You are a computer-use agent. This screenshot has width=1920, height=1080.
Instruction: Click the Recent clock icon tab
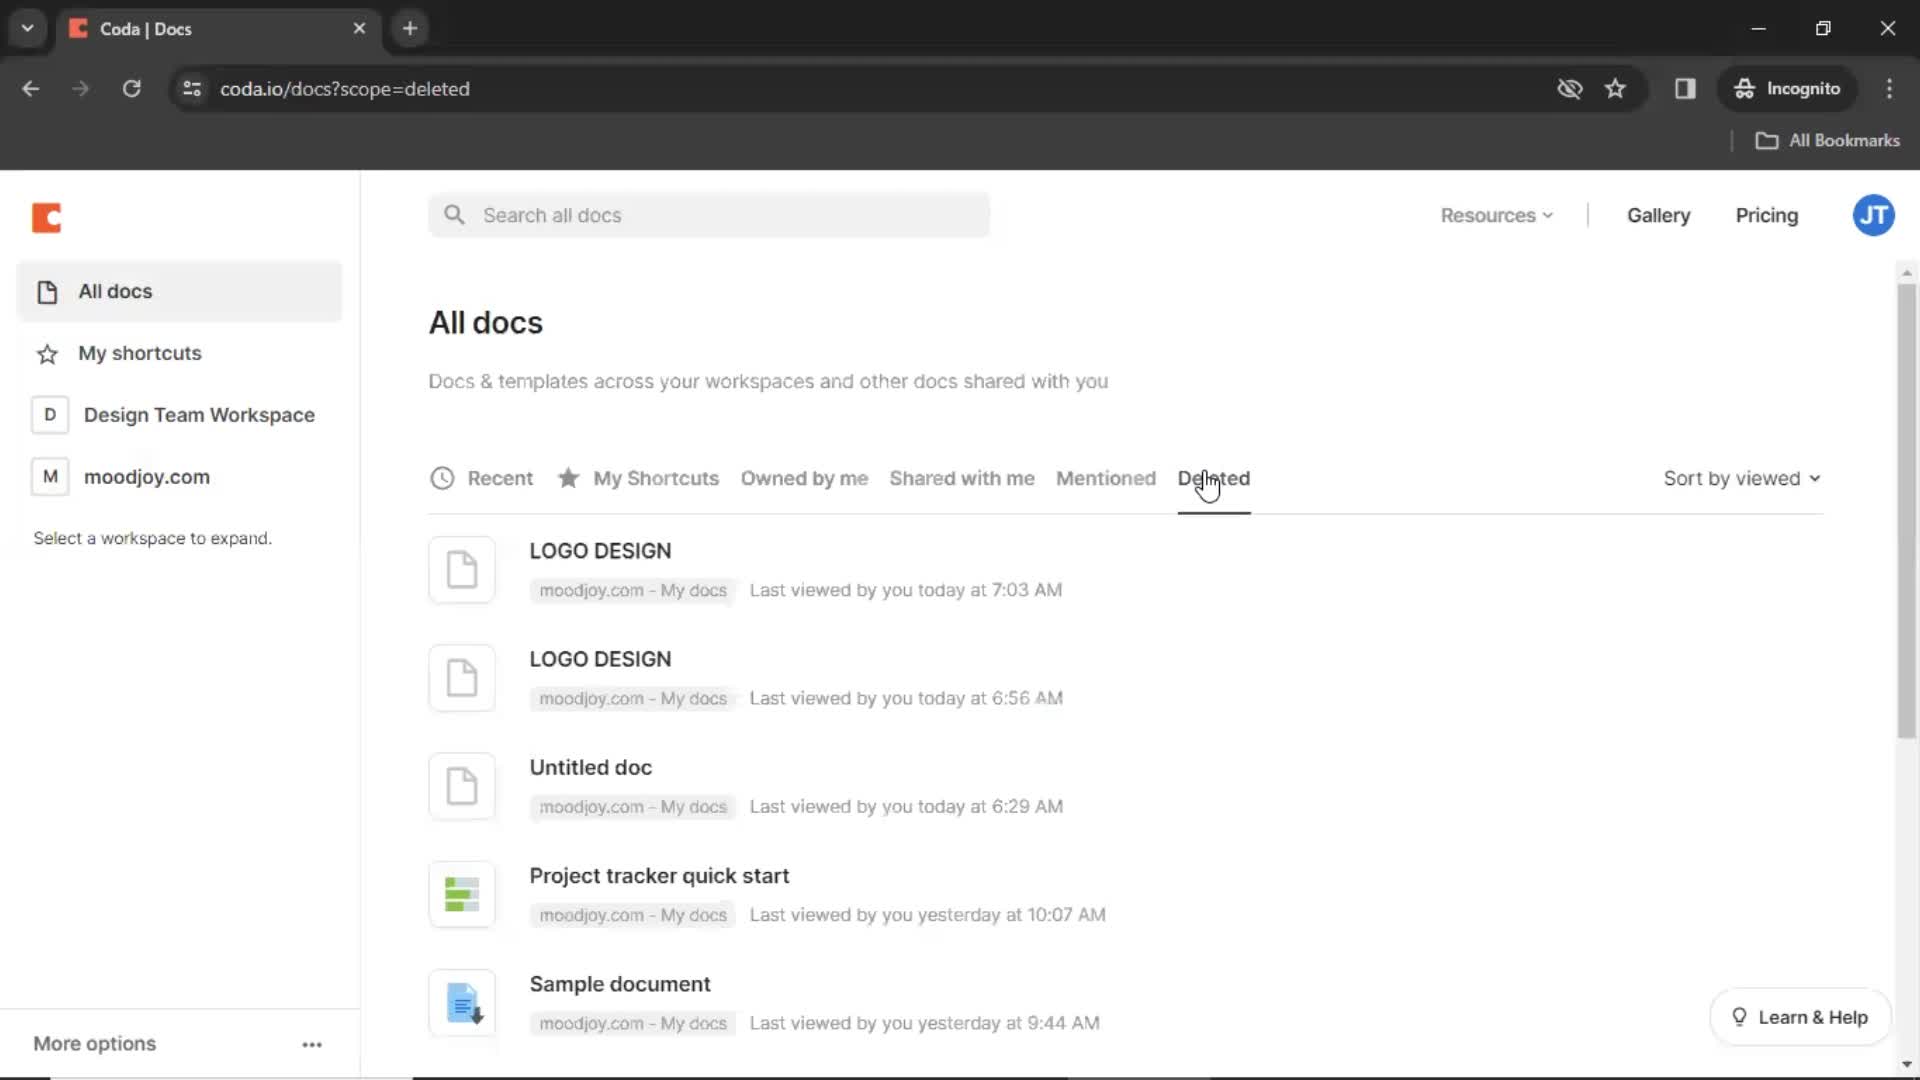click(442, 477)
